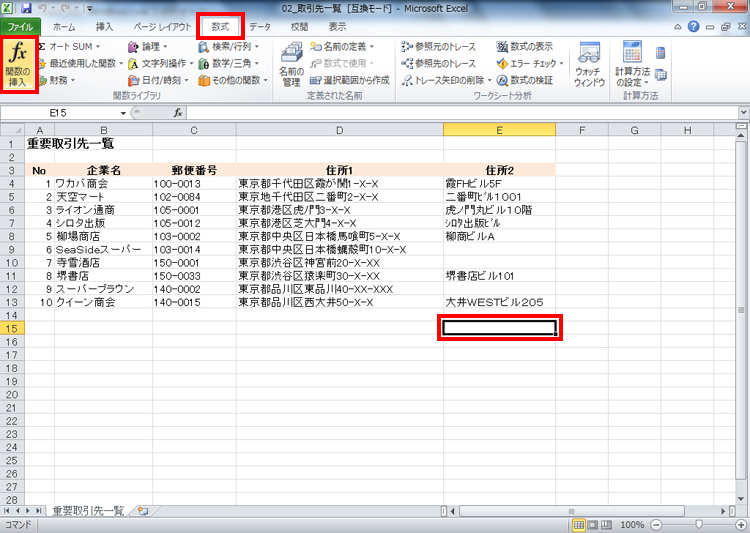Select column D header

[339, 130]
